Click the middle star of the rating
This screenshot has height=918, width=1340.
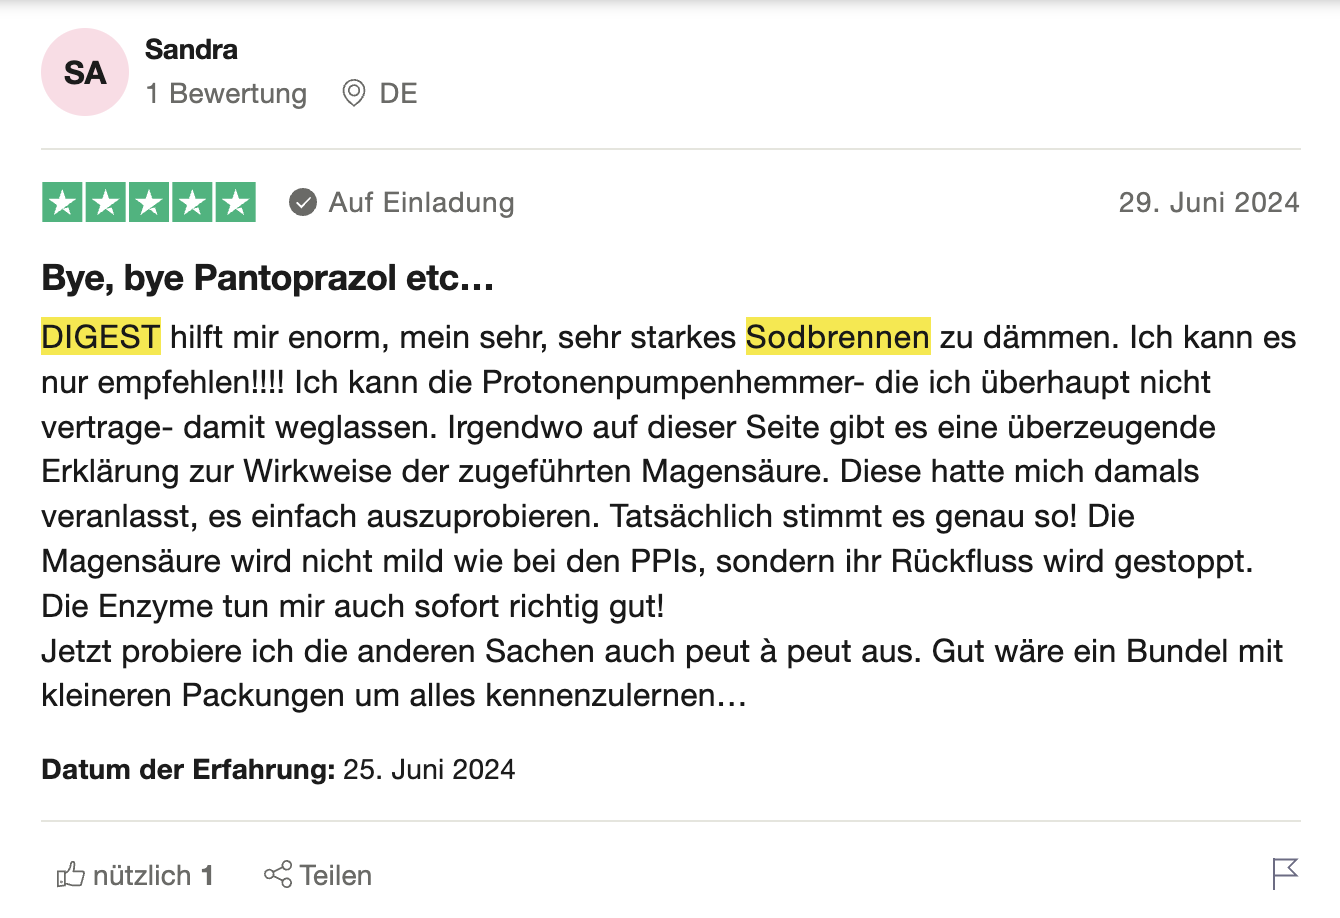(149, 203)
